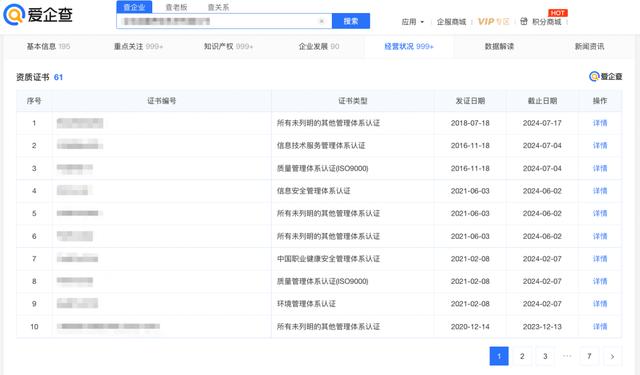640x375 pixels.
Task: Click the gift icon beside 积分商城
Action: [524, 21]
